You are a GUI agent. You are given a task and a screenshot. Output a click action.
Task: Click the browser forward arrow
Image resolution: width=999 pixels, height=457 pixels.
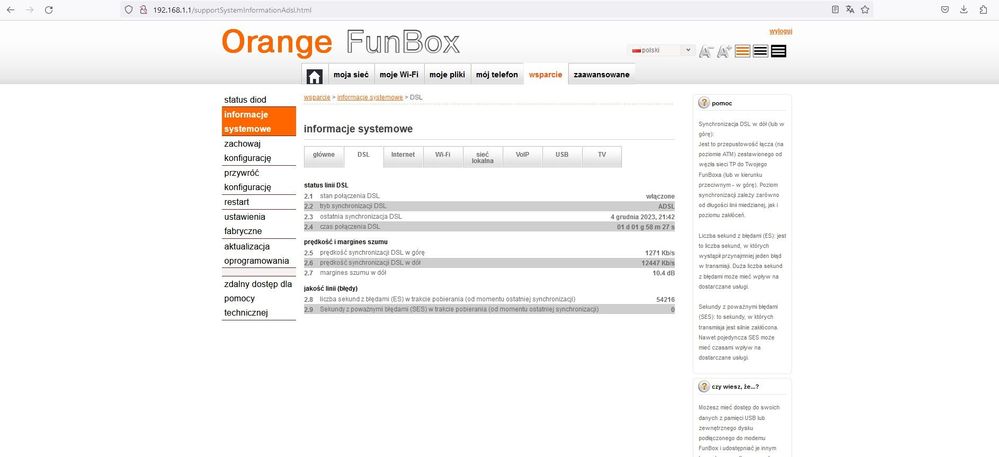click(29, 10)
